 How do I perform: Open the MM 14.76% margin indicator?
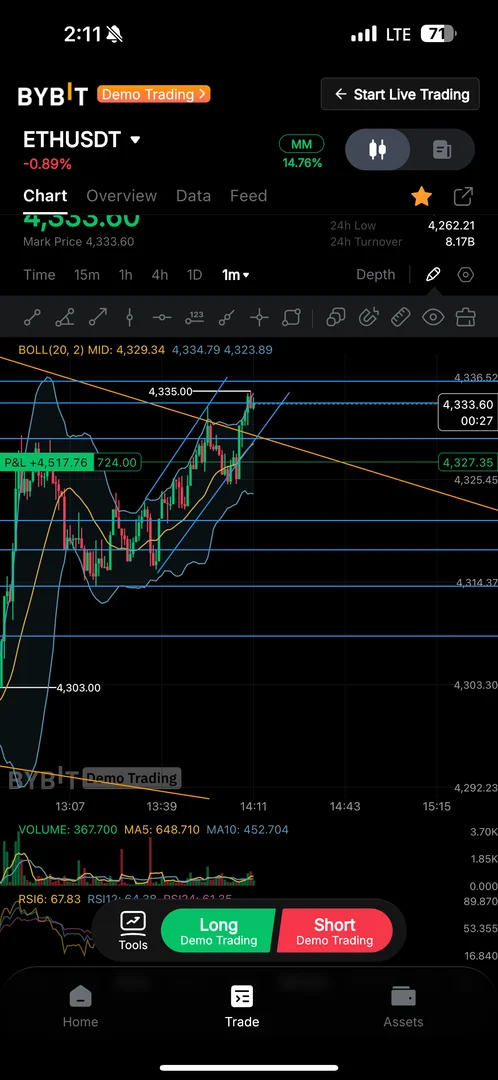tap(302, 153)
